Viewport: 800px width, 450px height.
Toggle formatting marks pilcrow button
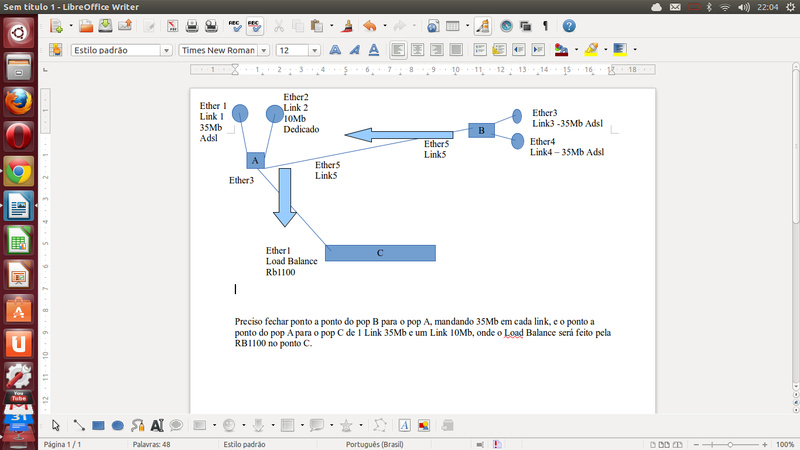pyautogui.click(x=545, y=26)
